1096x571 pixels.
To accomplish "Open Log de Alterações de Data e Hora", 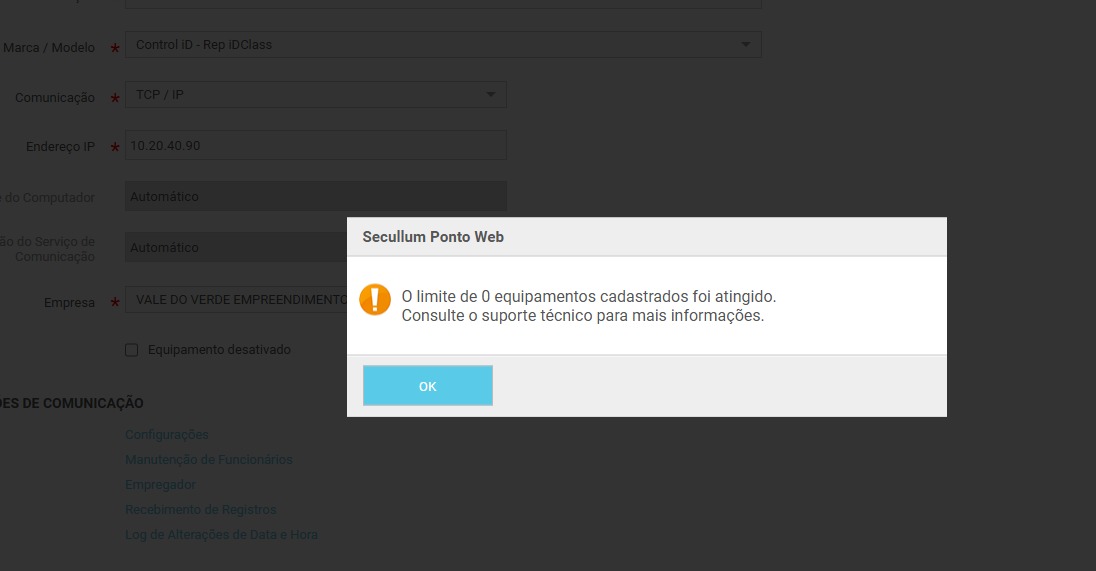I will 221,535.
